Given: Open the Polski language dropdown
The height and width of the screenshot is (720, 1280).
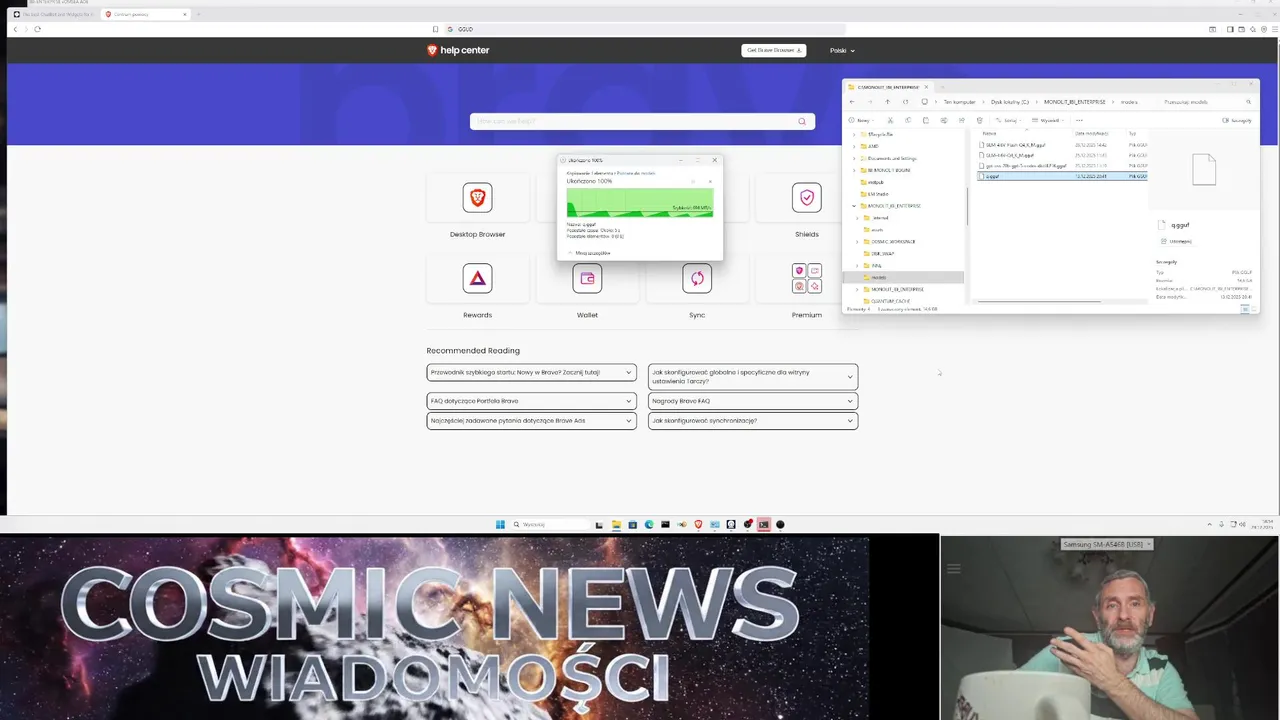Looking at the screenshot, I should click(x=842, y=50).
